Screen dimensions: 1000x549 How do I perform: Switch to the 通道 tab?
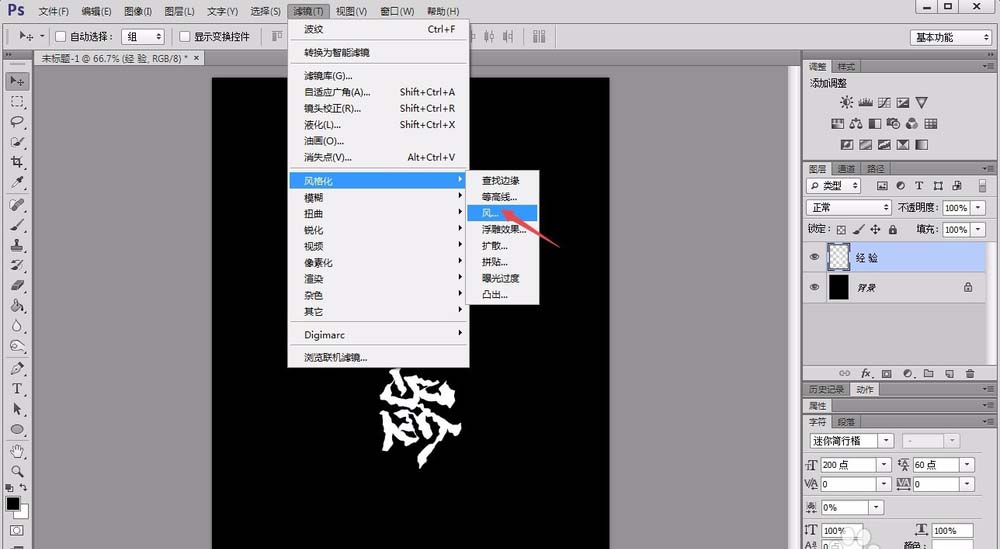click(x=846, y=169)
